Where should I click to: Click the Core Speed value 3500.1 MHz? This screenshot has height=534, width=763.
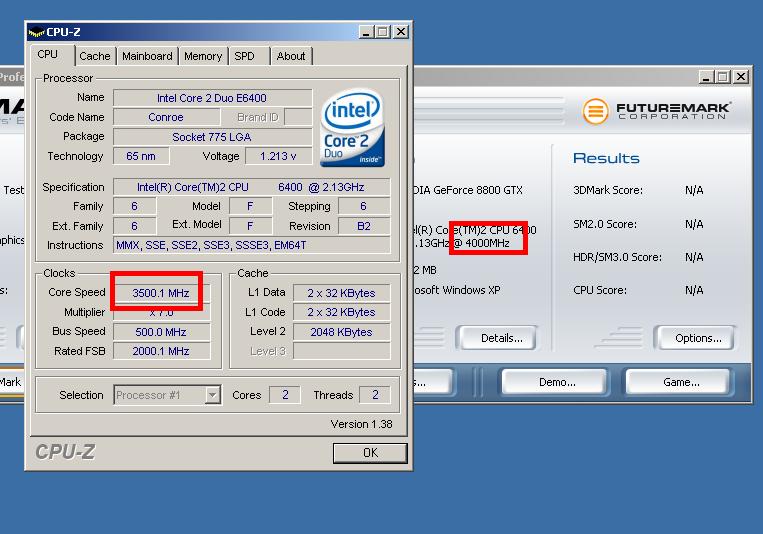(161, 293)
